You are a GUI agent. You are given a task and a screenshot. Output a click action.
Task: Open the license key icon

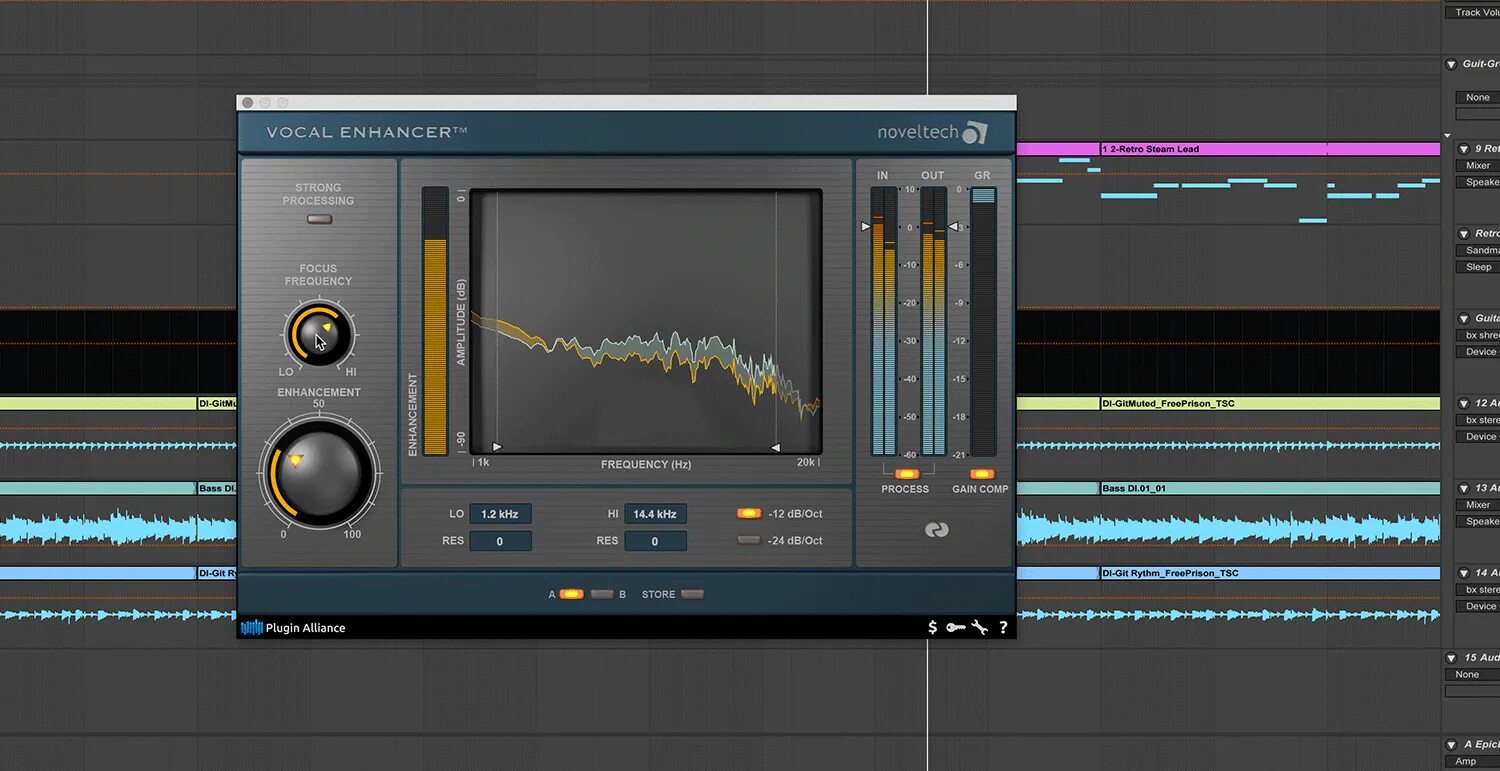tap(956, 627)
